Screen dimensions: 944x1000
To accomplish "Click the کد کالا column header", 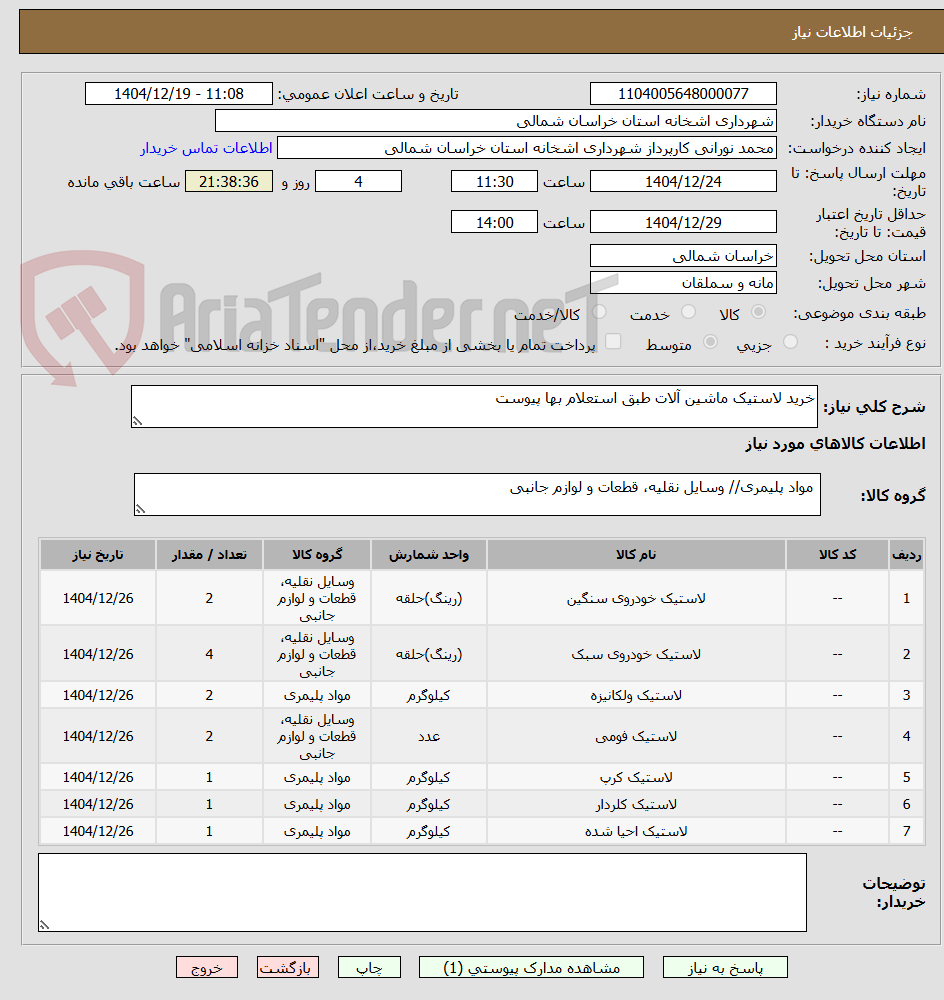I will click(x=837, y=555).
